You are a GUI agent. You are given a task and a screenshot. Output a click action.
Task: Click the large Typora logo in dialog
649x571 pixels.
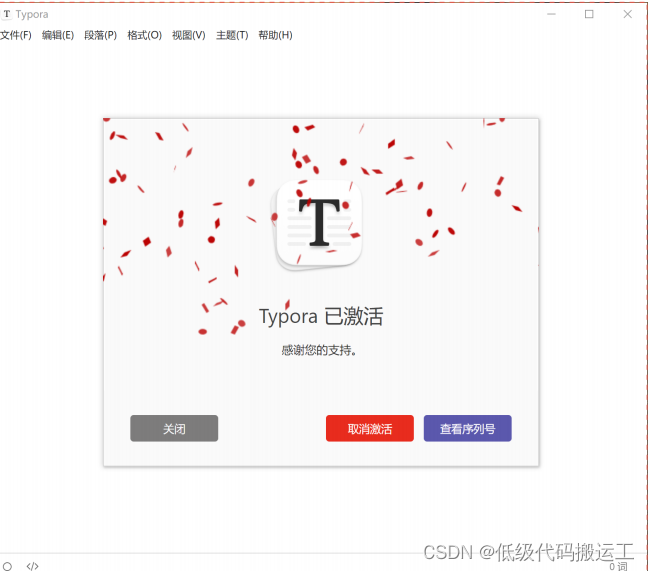319,224
